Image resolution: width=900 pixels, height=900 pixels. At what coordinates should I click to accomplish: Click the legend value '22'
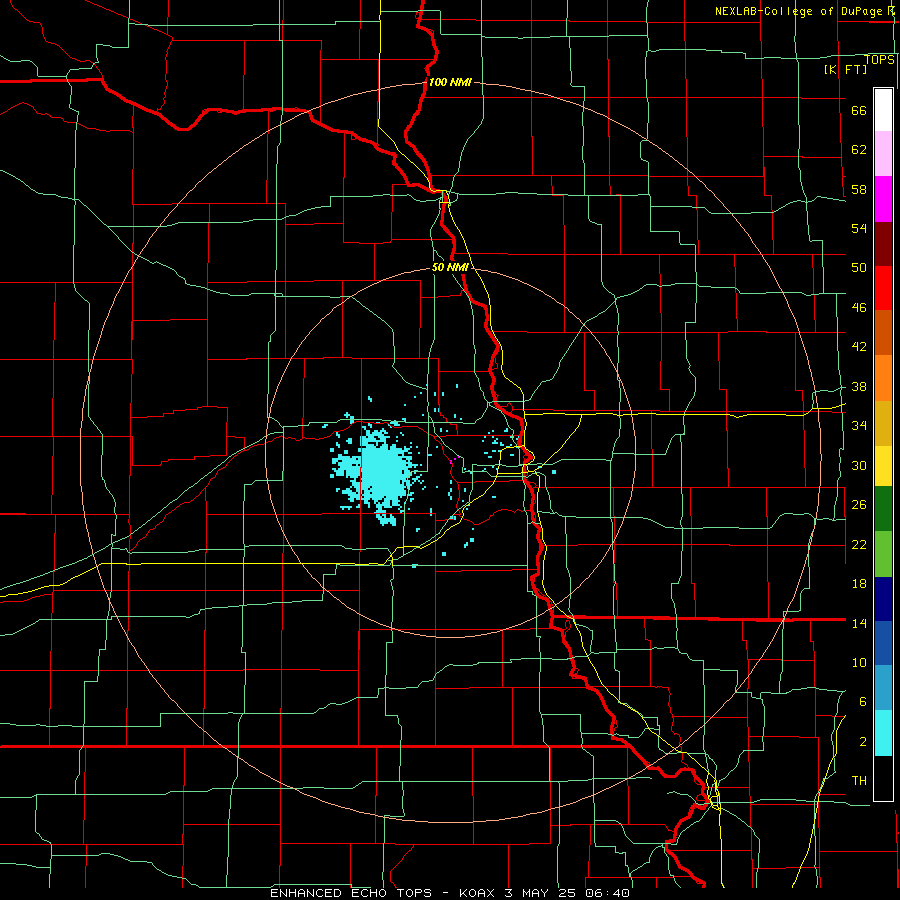[859, 544]
